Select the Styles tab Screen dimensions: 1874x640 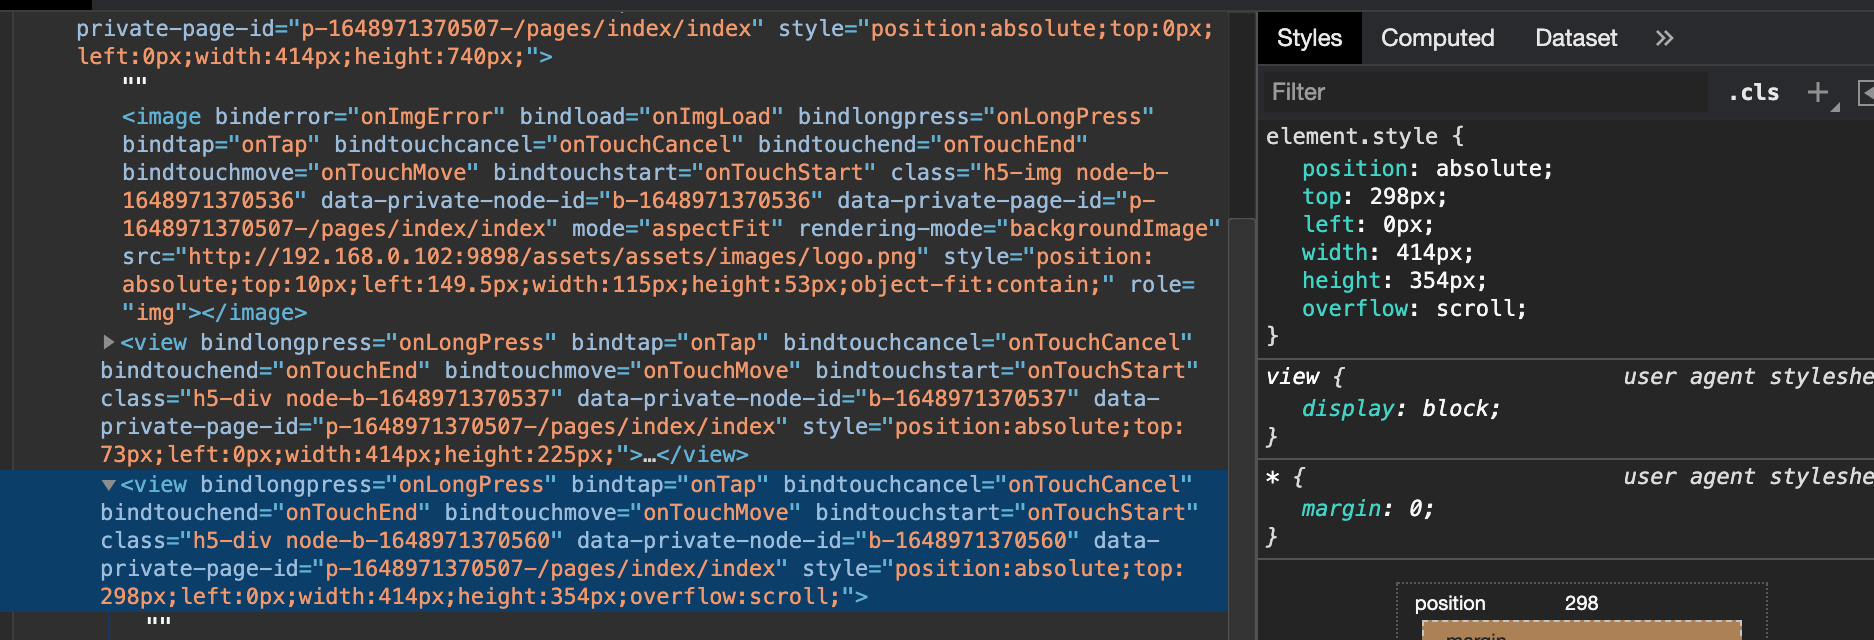(x=1309, y=38)
